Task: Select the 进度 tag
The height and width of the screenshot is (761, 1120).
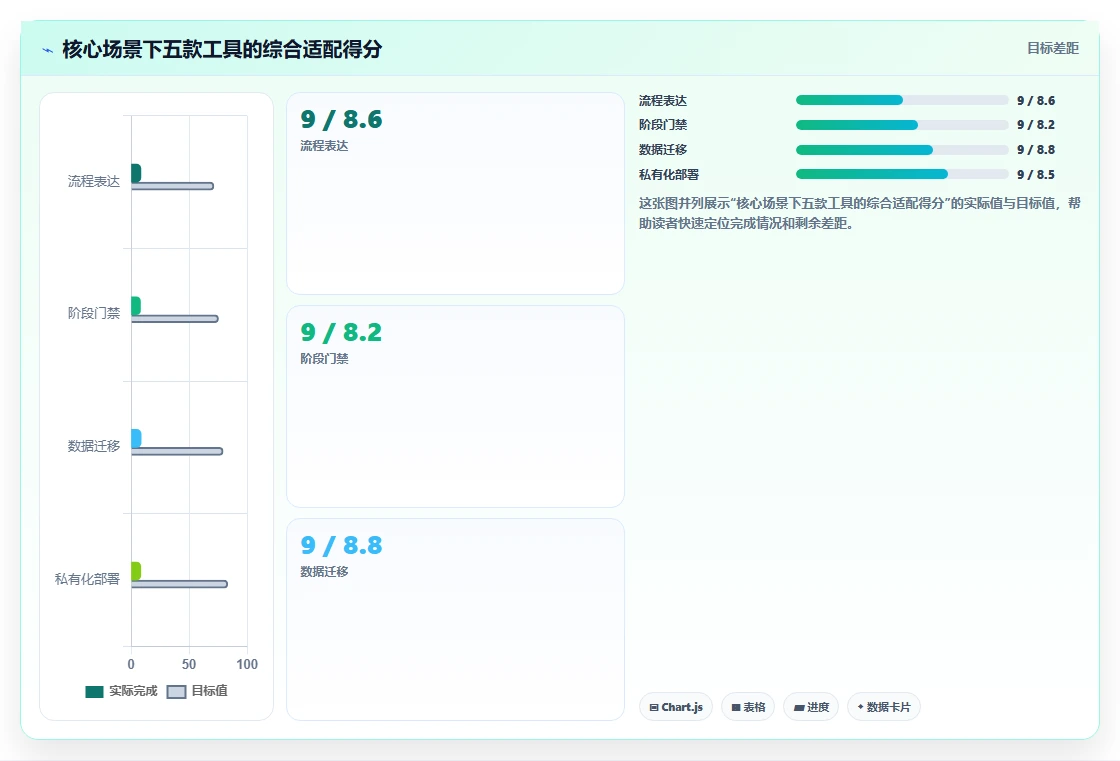Action: (811, 707)
